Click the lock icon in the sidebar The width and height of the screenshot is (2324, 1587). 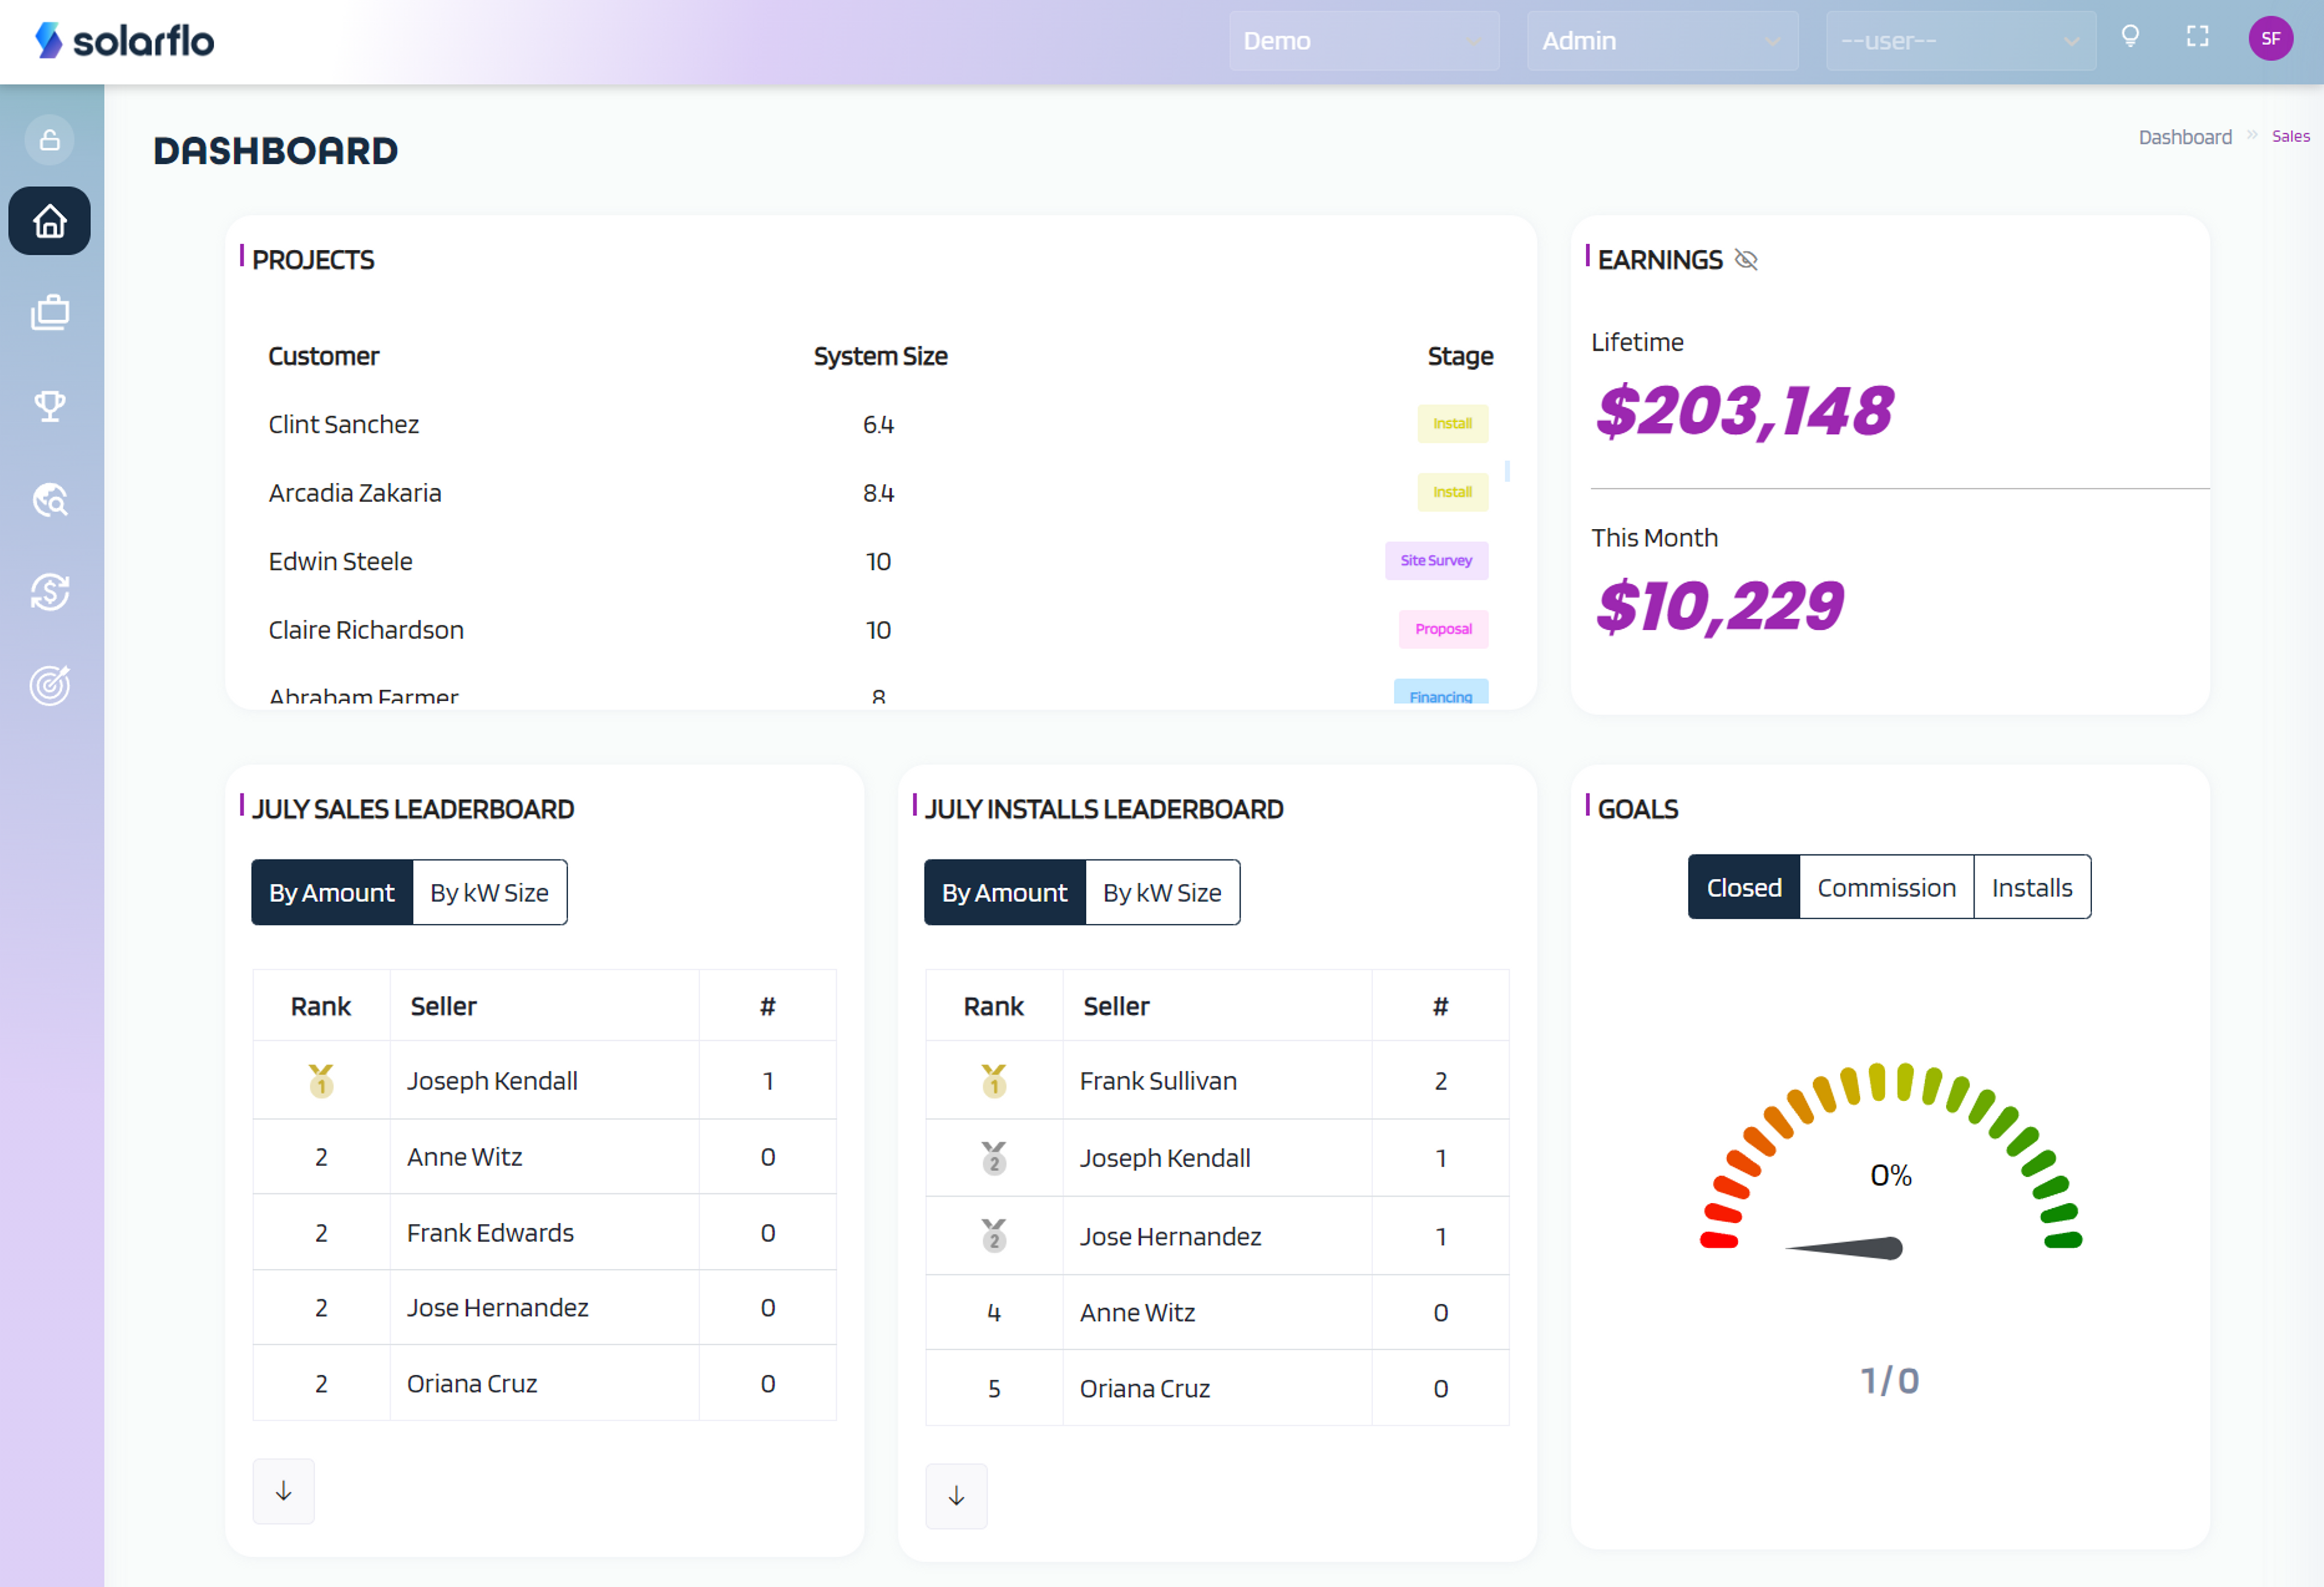(x=50, y=140)
